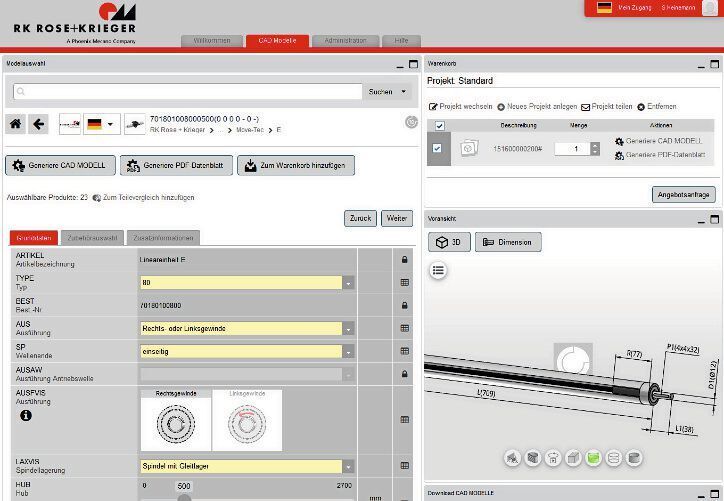Click the lock icon in the AUSAW row
Screen dimensions: 724x501
pos(404,374)
